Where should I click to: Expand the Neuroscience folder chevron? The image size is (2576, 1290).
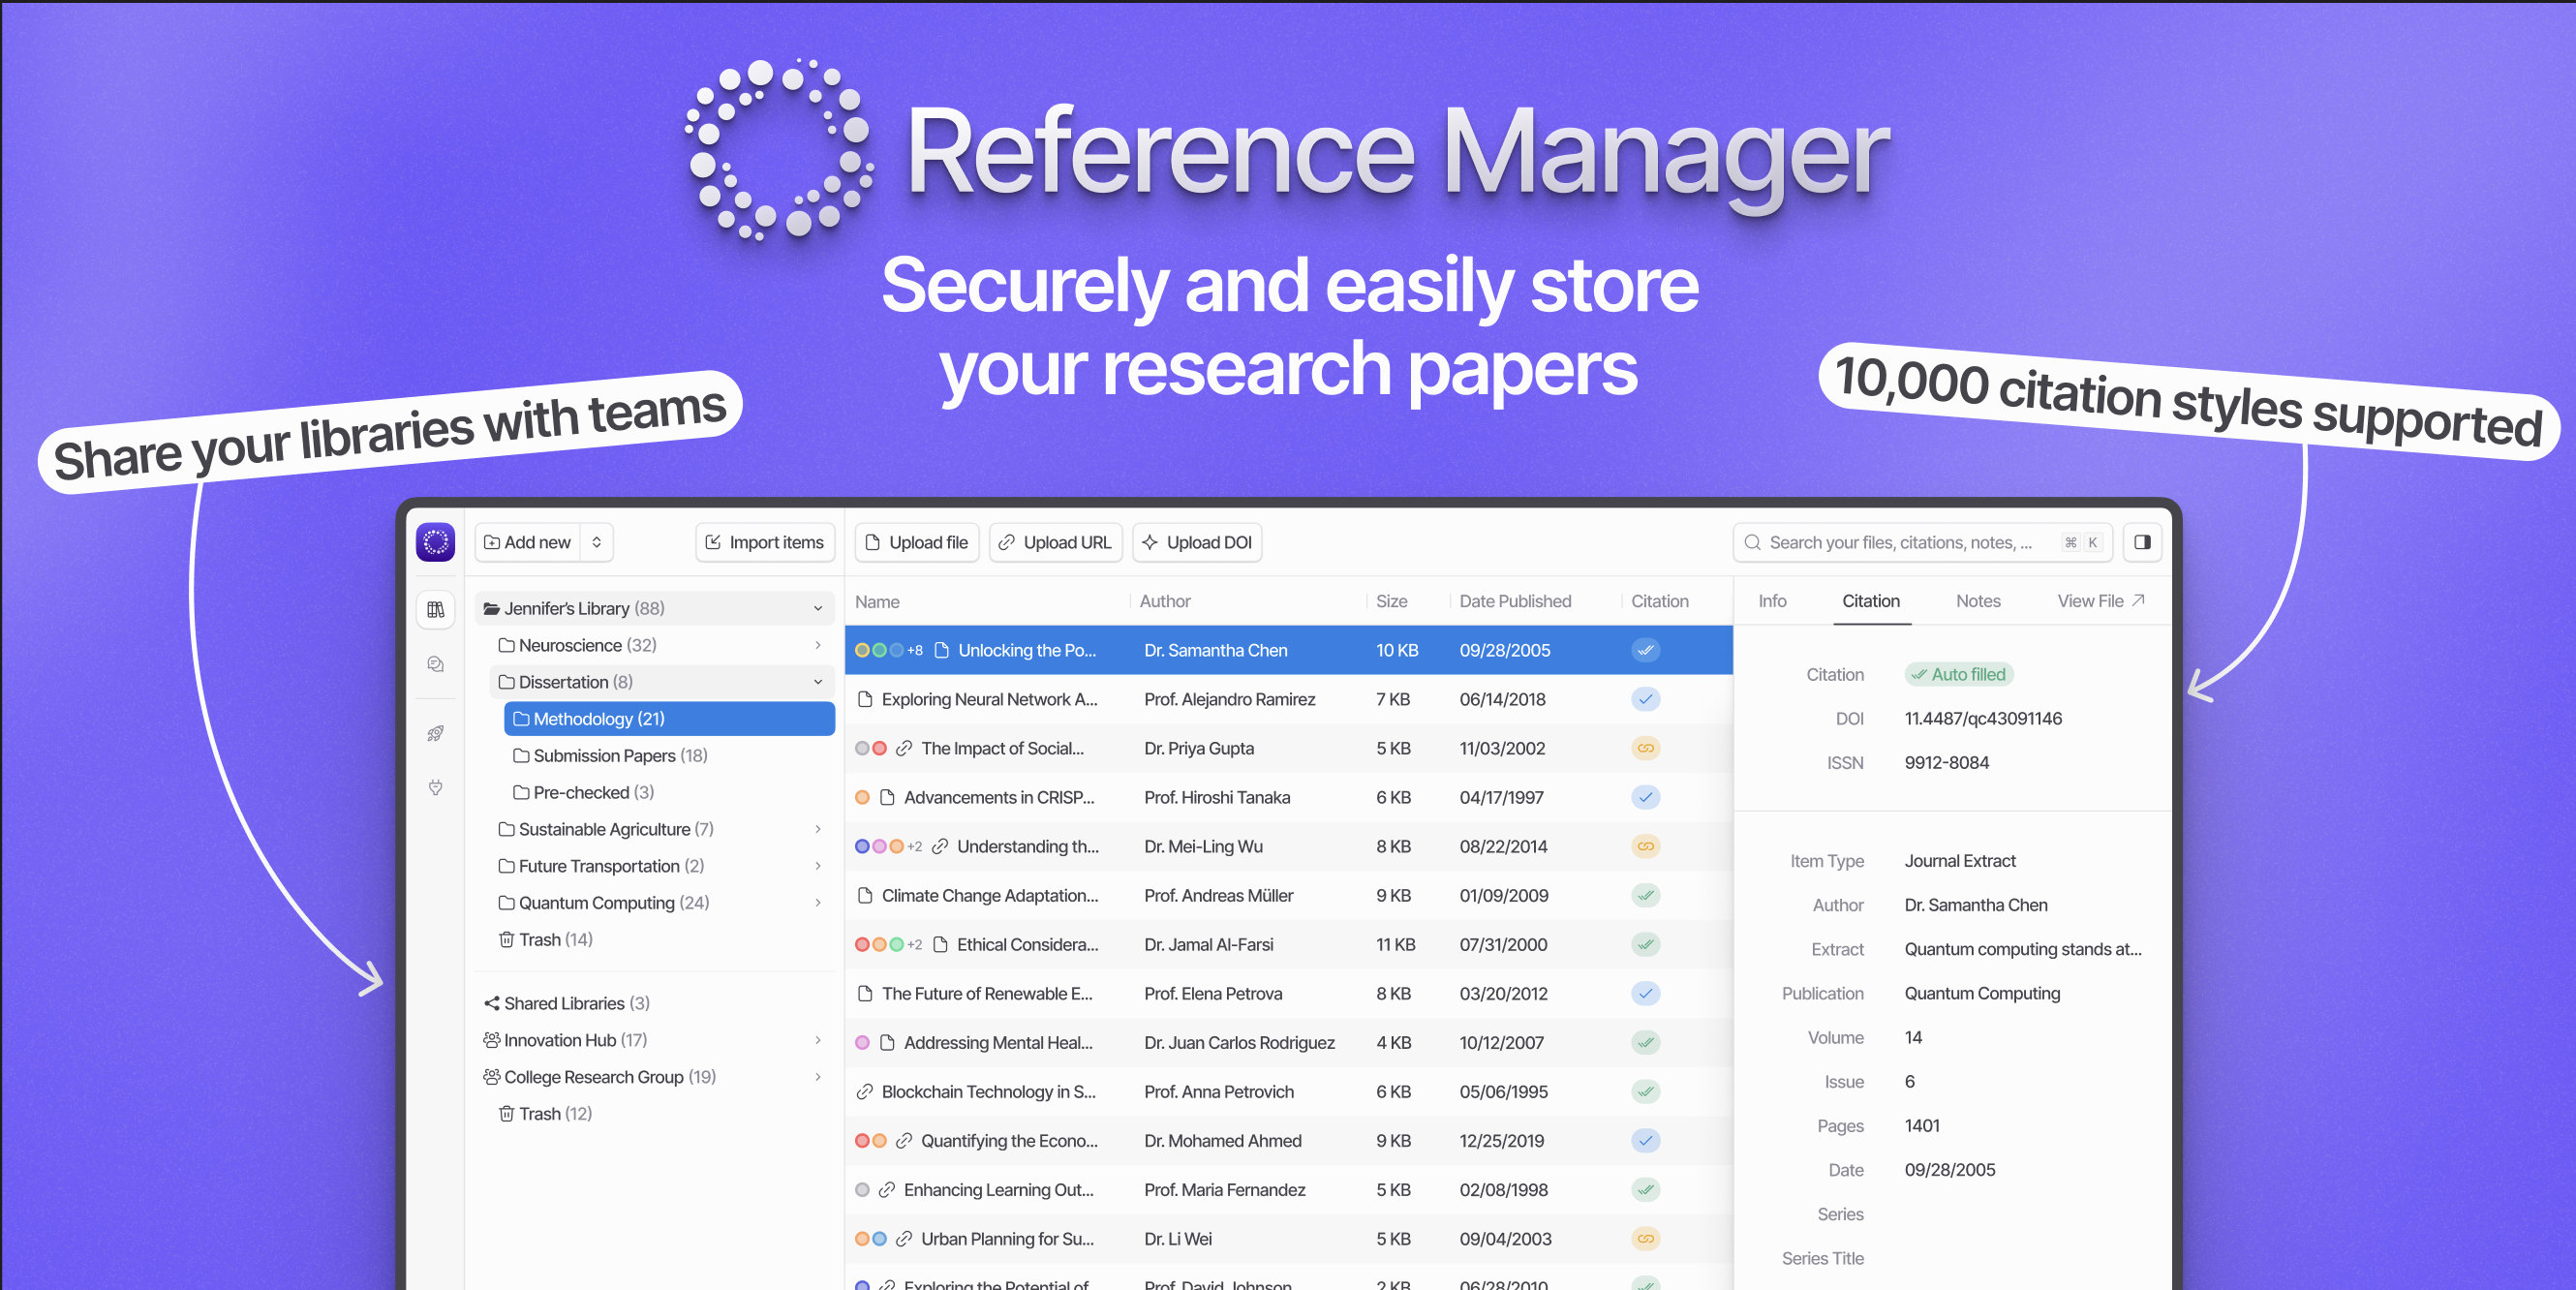pyautogui.click(x=817, y=645)
